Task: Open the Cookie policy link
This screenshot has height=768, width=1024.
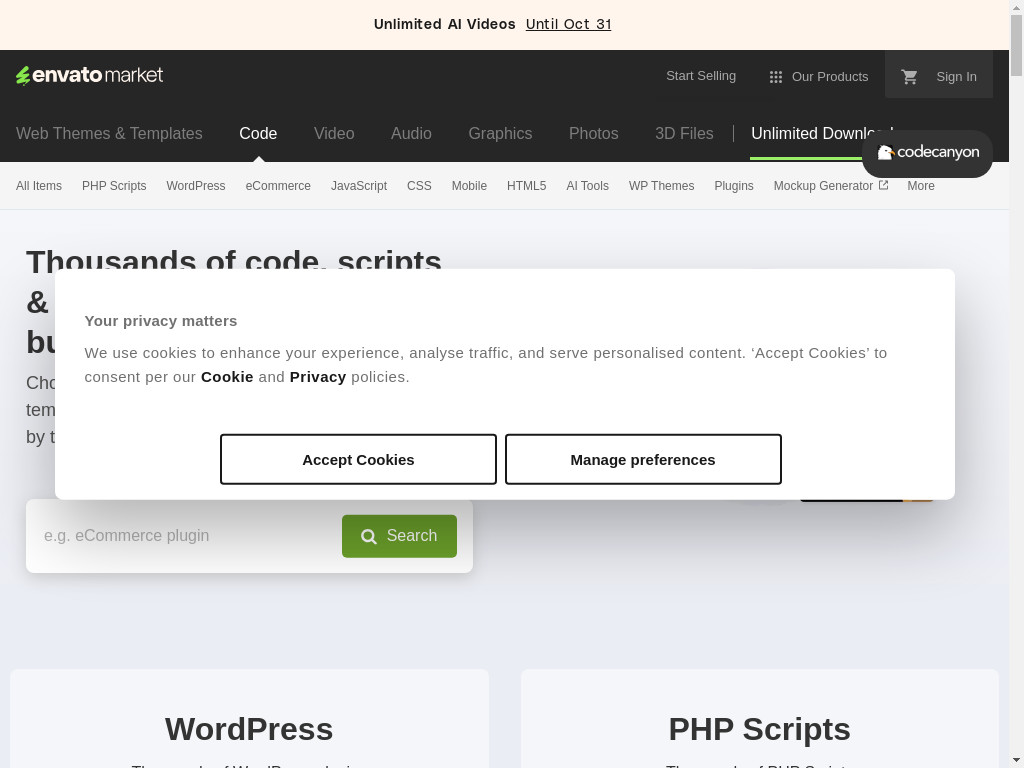Action: coord(227,377)
